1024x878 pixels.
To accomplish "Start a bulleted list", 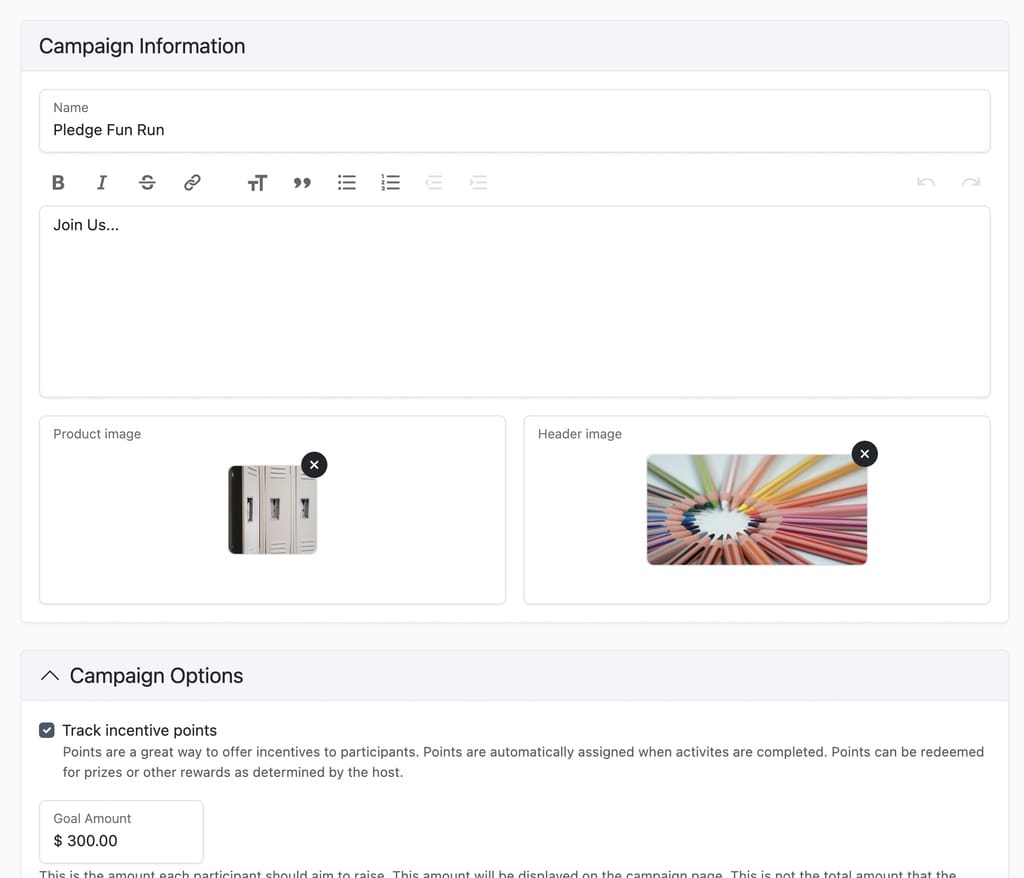I will pyautogui.click(x=347, y=182).
